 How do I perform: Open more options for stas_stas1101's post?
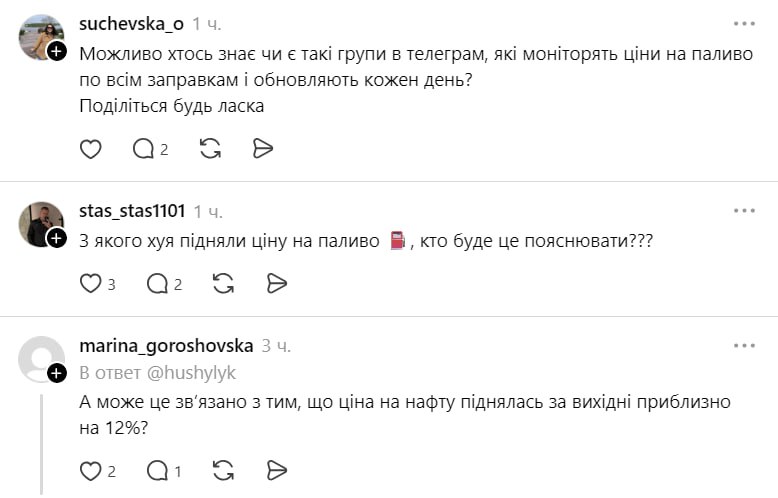[x=744, y=211]
